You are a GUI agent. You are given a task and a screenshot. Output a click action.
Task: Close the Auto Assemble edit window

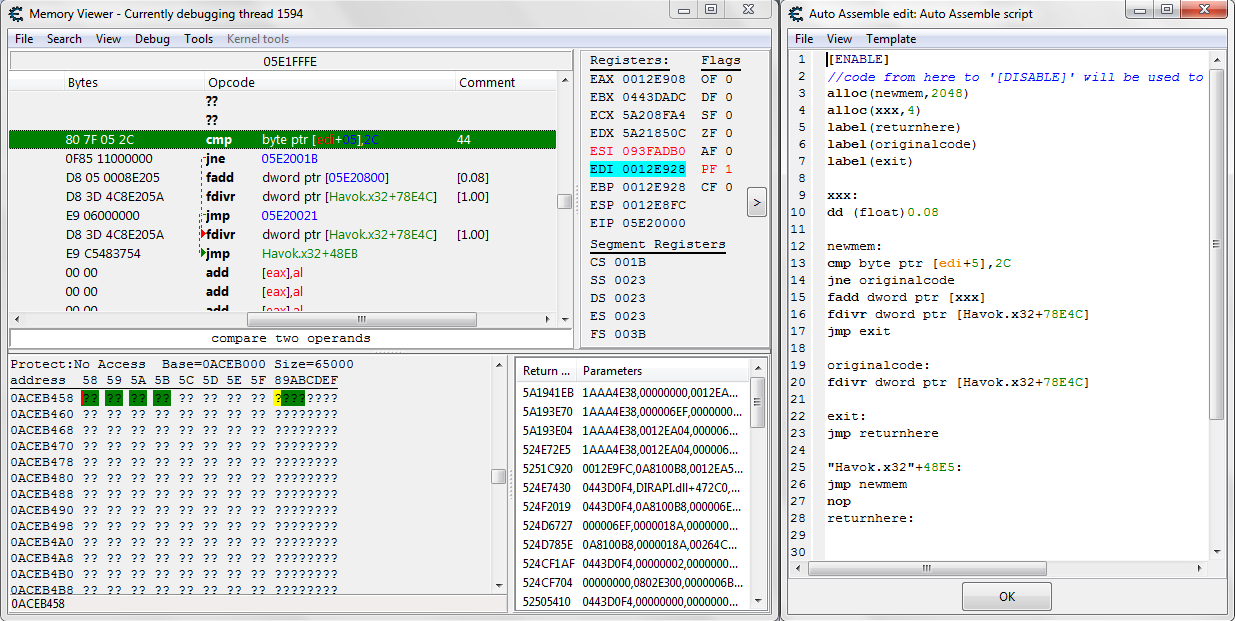click(1203, 10)
